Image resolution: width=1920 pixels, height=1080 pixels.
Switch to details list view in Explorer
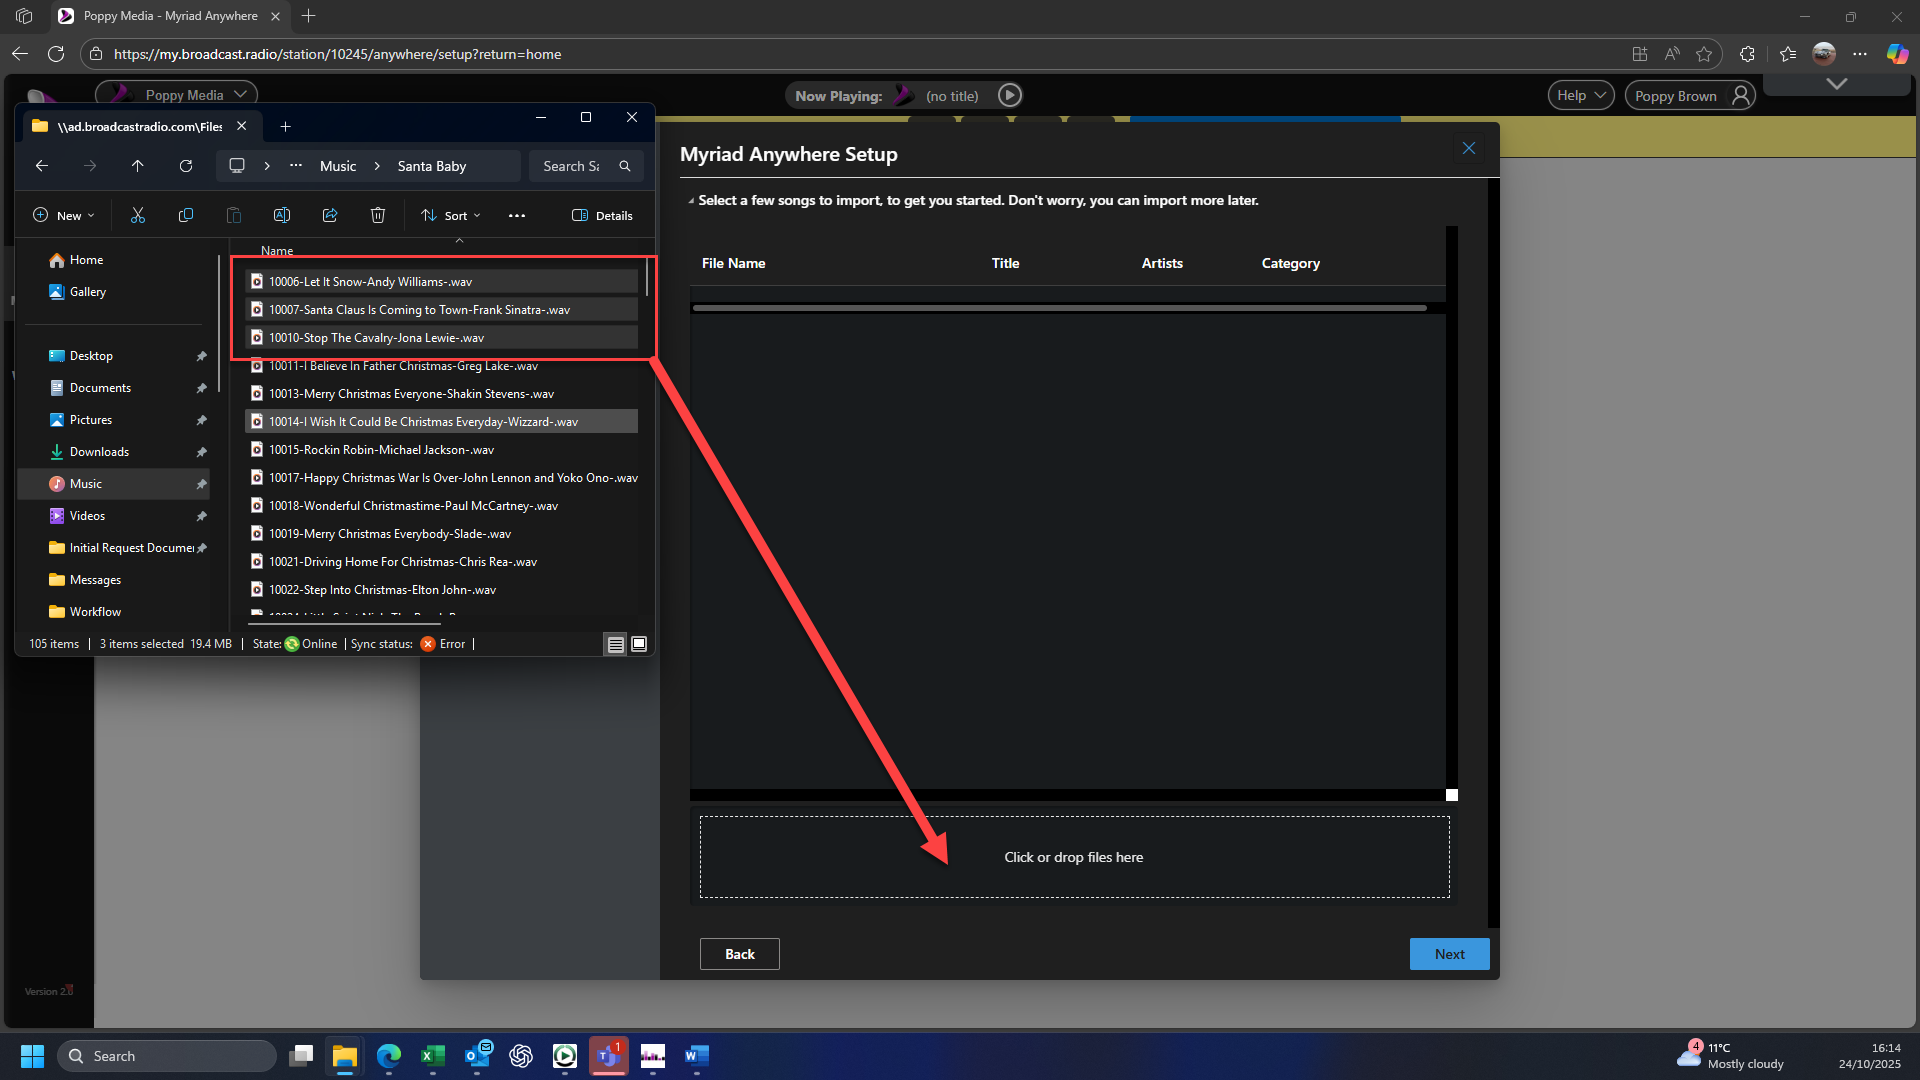coord(616,644)
